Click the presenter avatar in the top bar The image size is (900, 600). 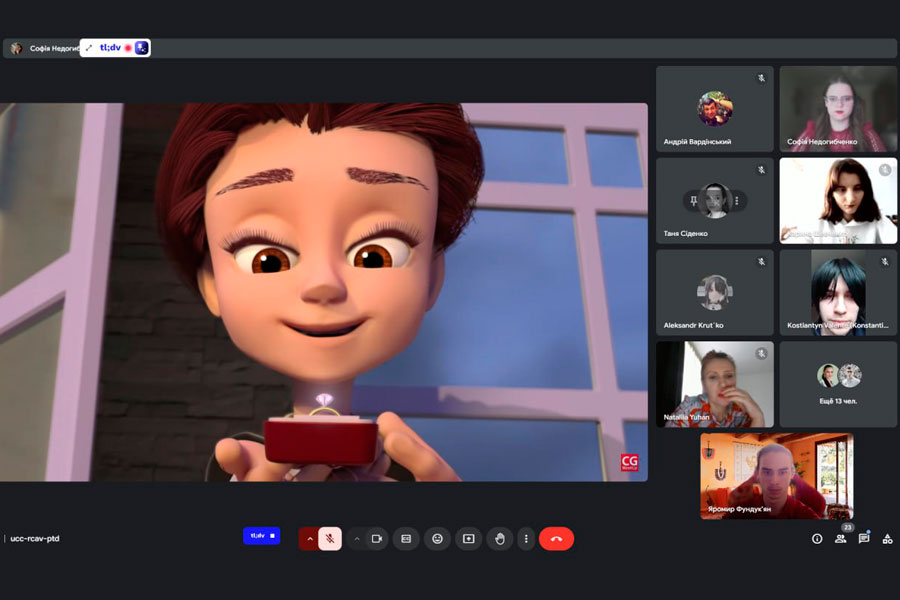point(17,48)
